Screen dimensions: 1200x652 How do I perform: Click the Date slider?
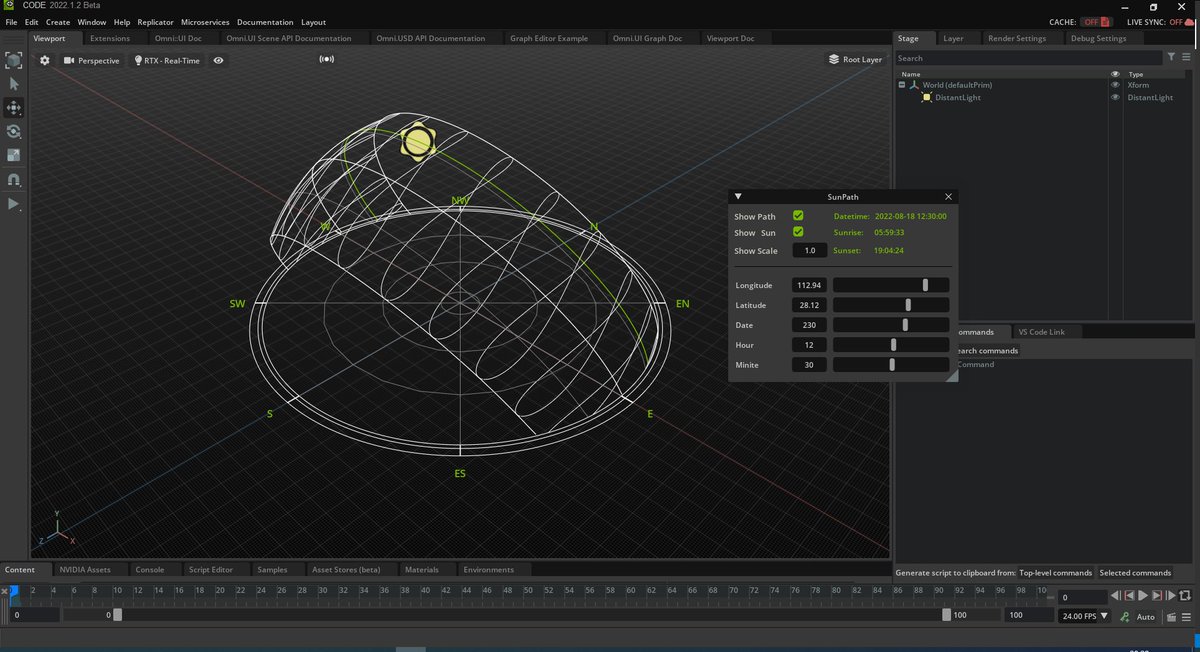pos(891,325)
